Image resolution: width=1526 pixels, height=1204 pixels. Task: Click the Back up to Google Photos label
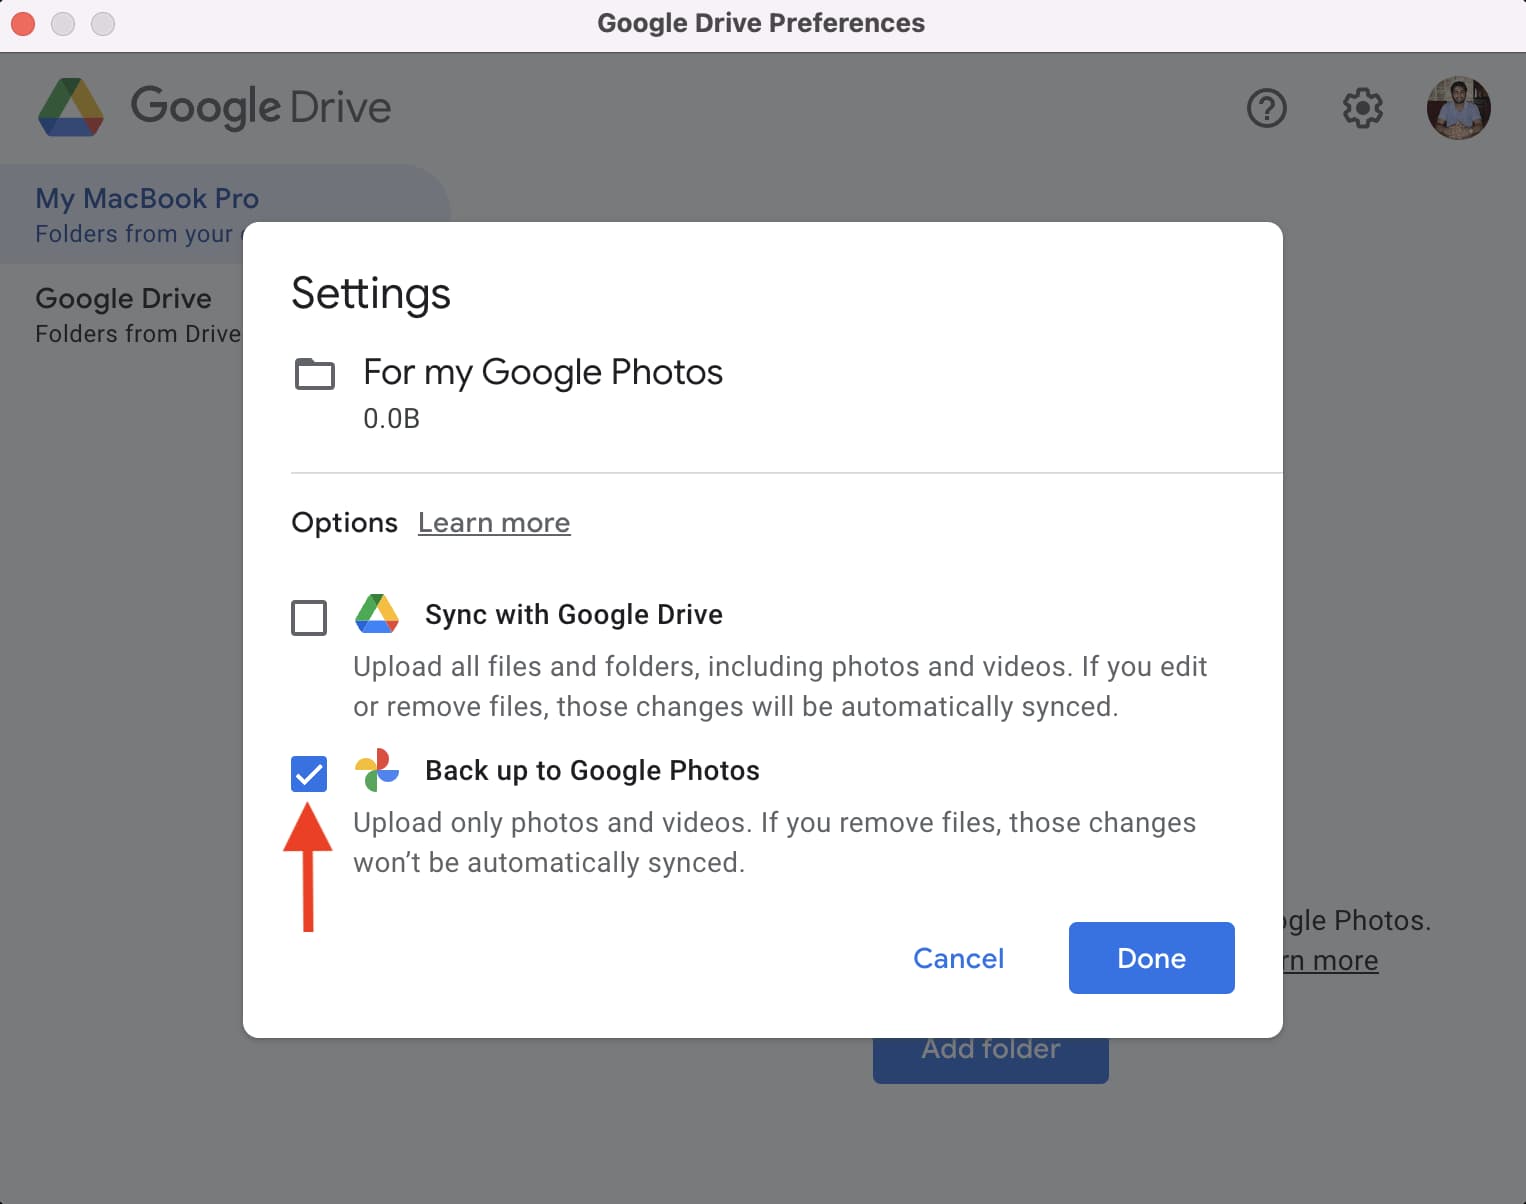pyautogui.click(x=592, y=770)
